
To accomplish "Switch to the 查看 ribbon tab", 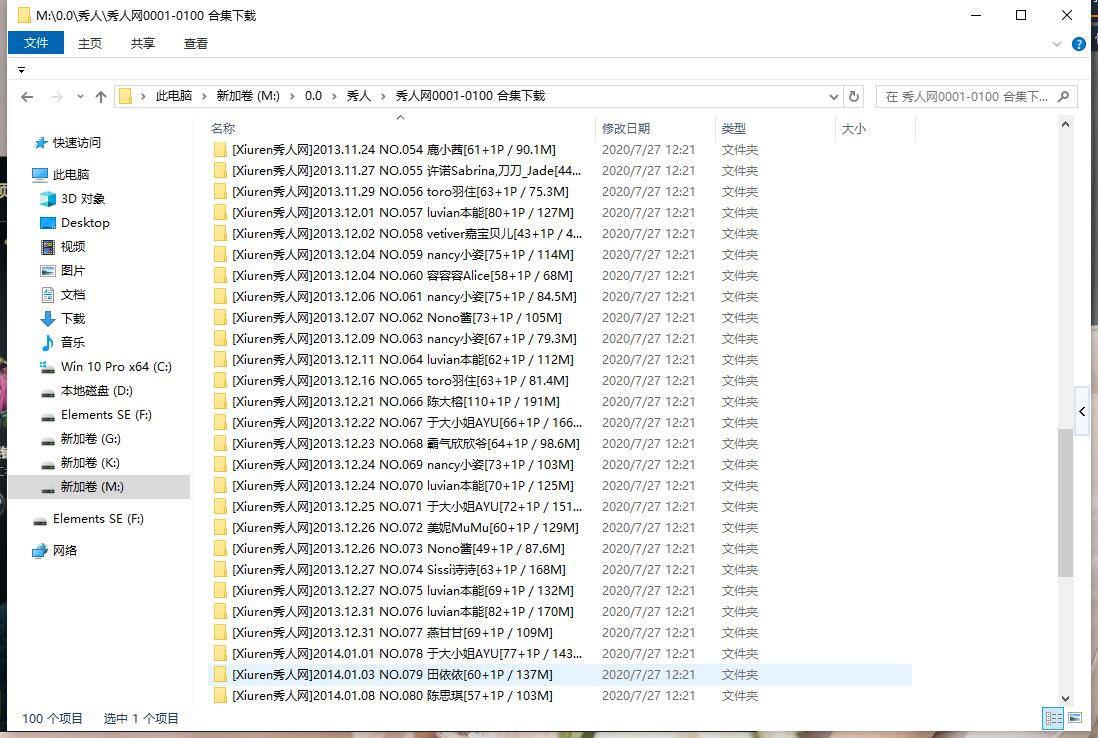I will point(196,43).
